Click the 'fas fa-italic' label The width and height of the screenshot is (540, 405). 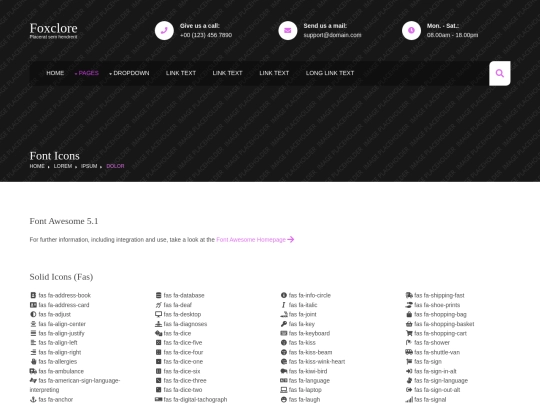(x=303, y=305)
